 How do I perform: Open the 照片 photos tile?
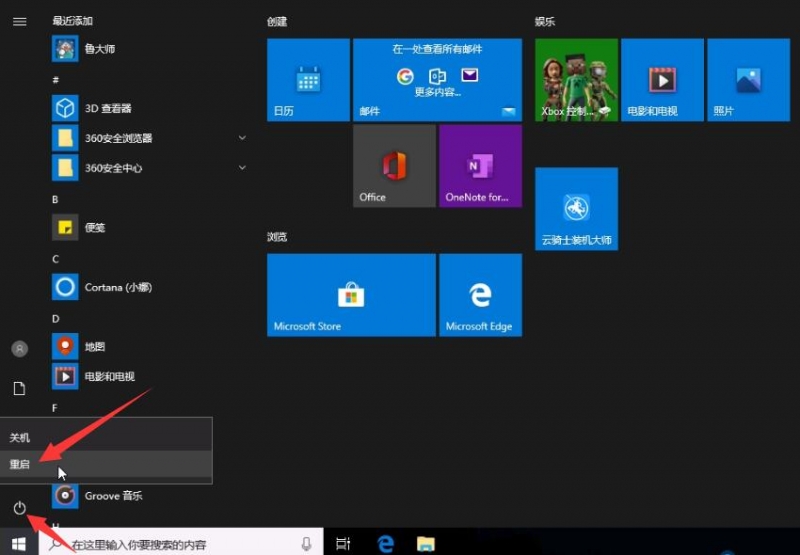pyautogui.click(x=748, y=80)
